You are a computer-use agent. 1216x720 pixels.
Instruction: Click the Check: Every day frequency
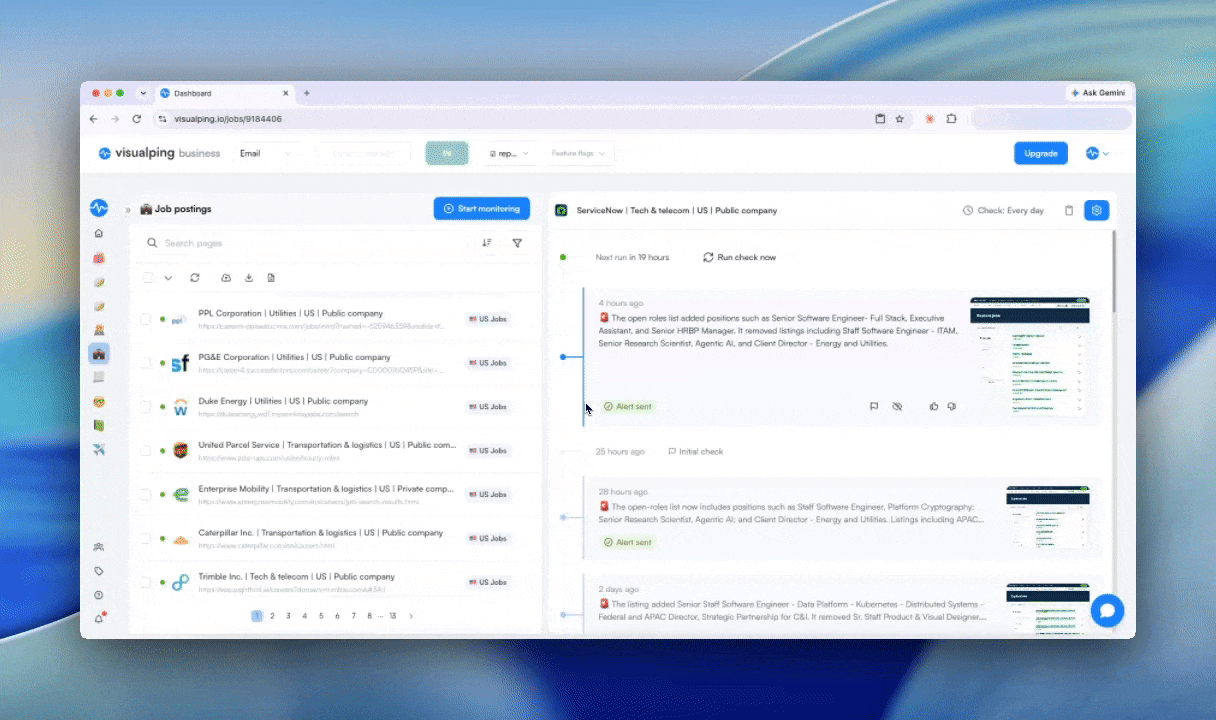(1003, 210)
